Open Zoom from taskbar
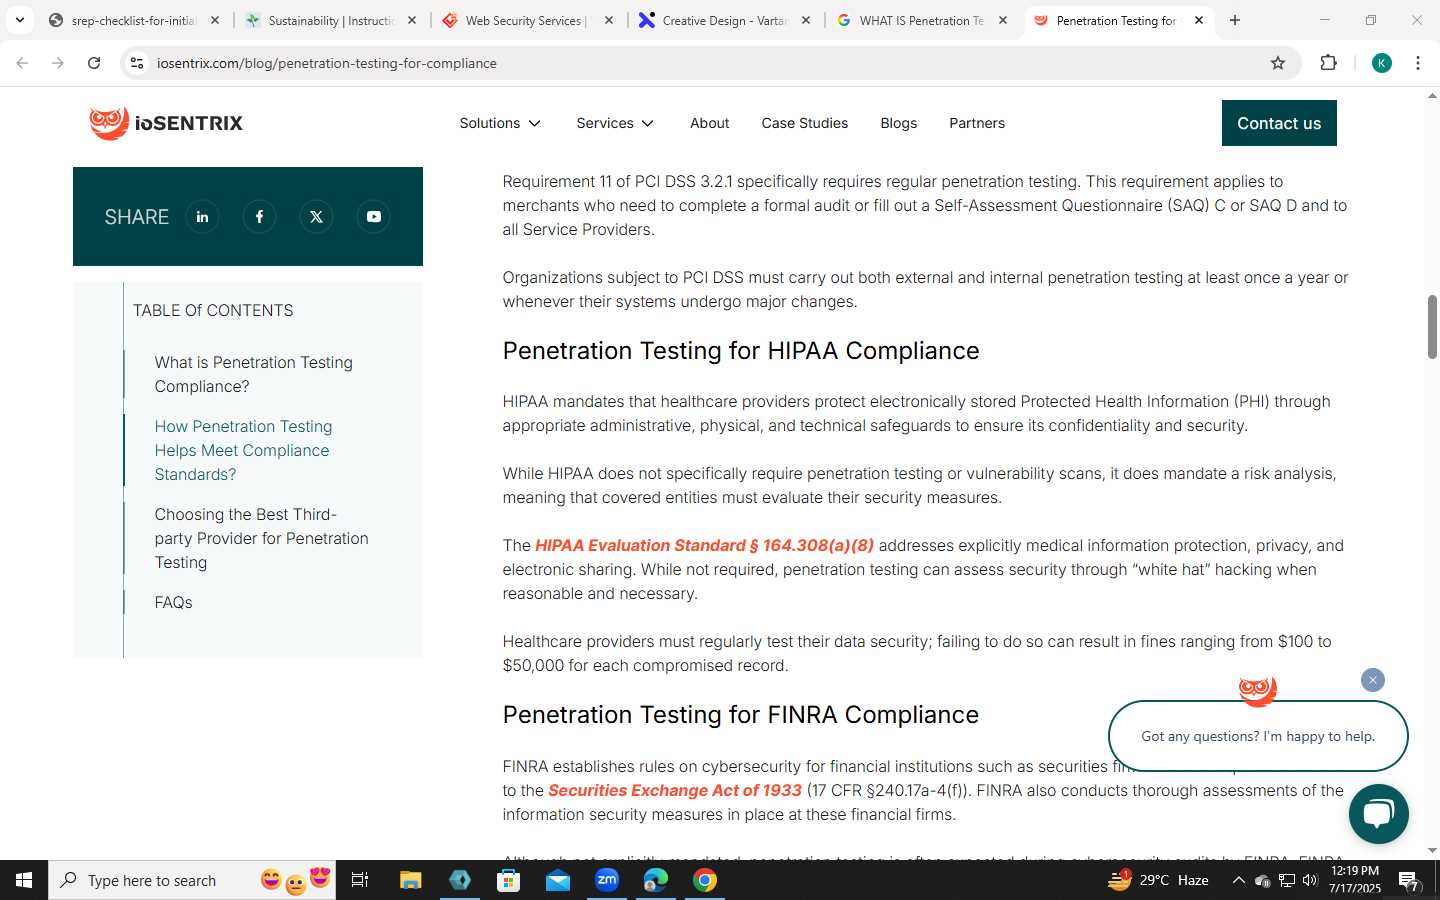The image size is (1440, 900). click(606, 880)
